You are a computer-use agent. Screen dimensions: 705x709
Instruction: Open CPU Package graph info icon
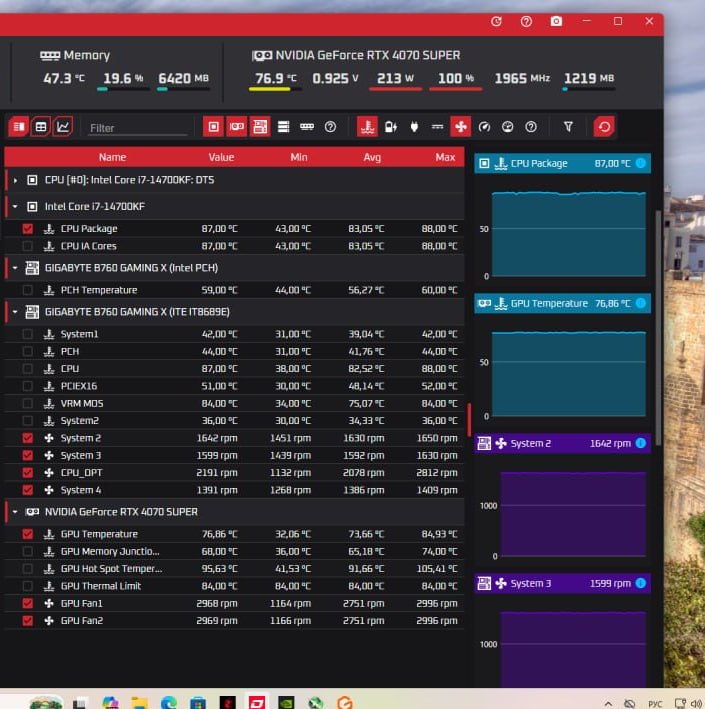641,163
